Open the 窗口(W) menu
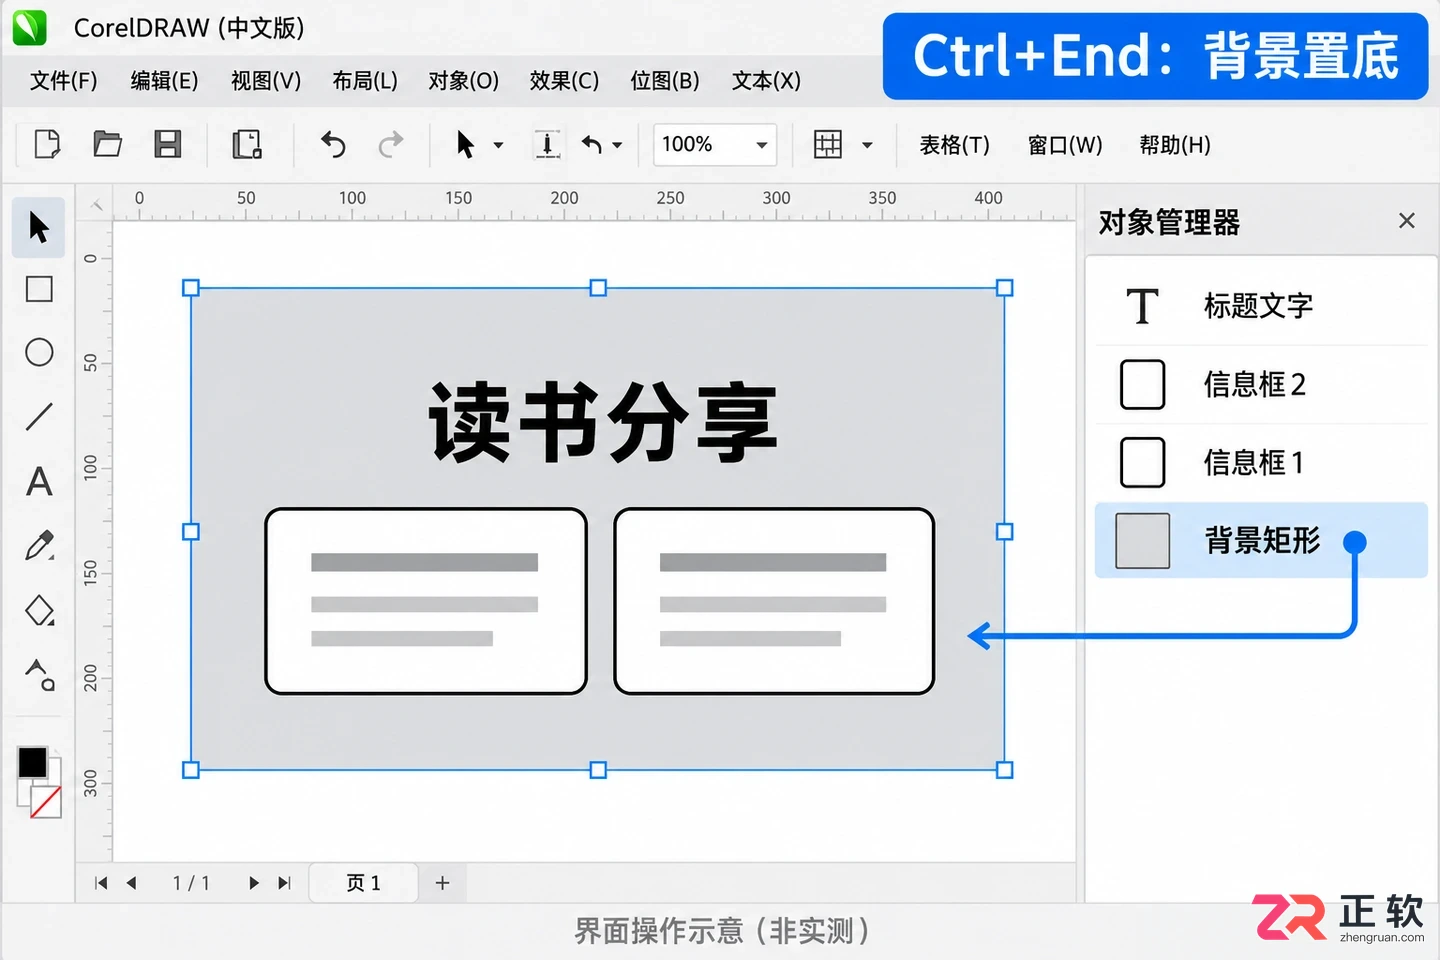The height and width of the screenshot is (960, 1440). point(1066,145)
